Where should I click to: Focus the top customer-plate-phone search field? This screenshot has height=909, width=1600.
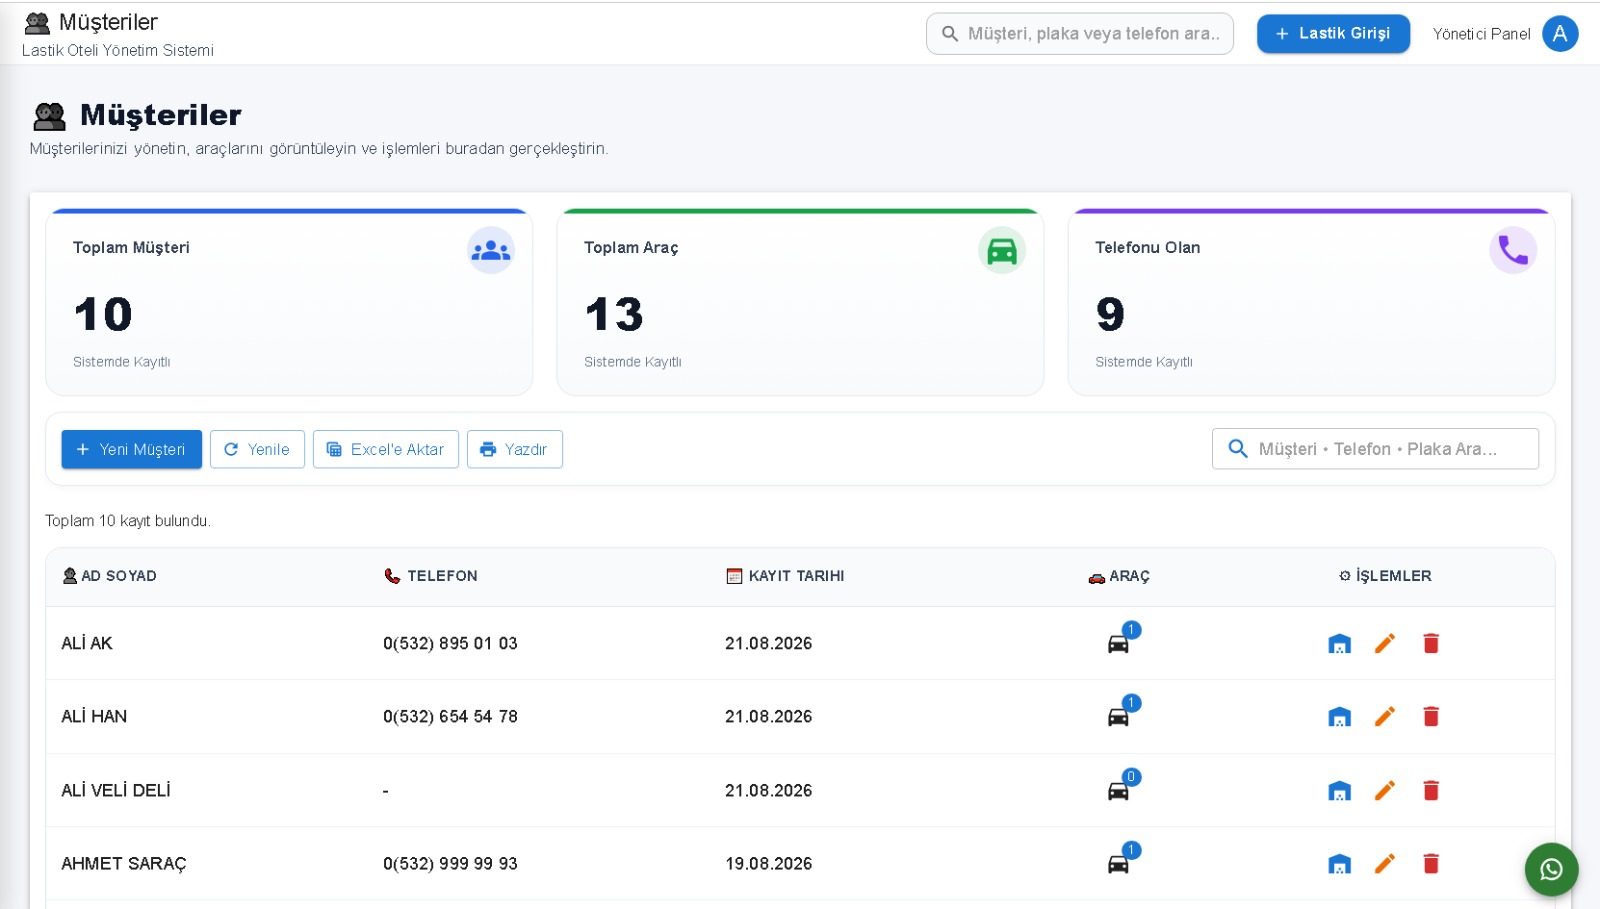point(1080,34)
